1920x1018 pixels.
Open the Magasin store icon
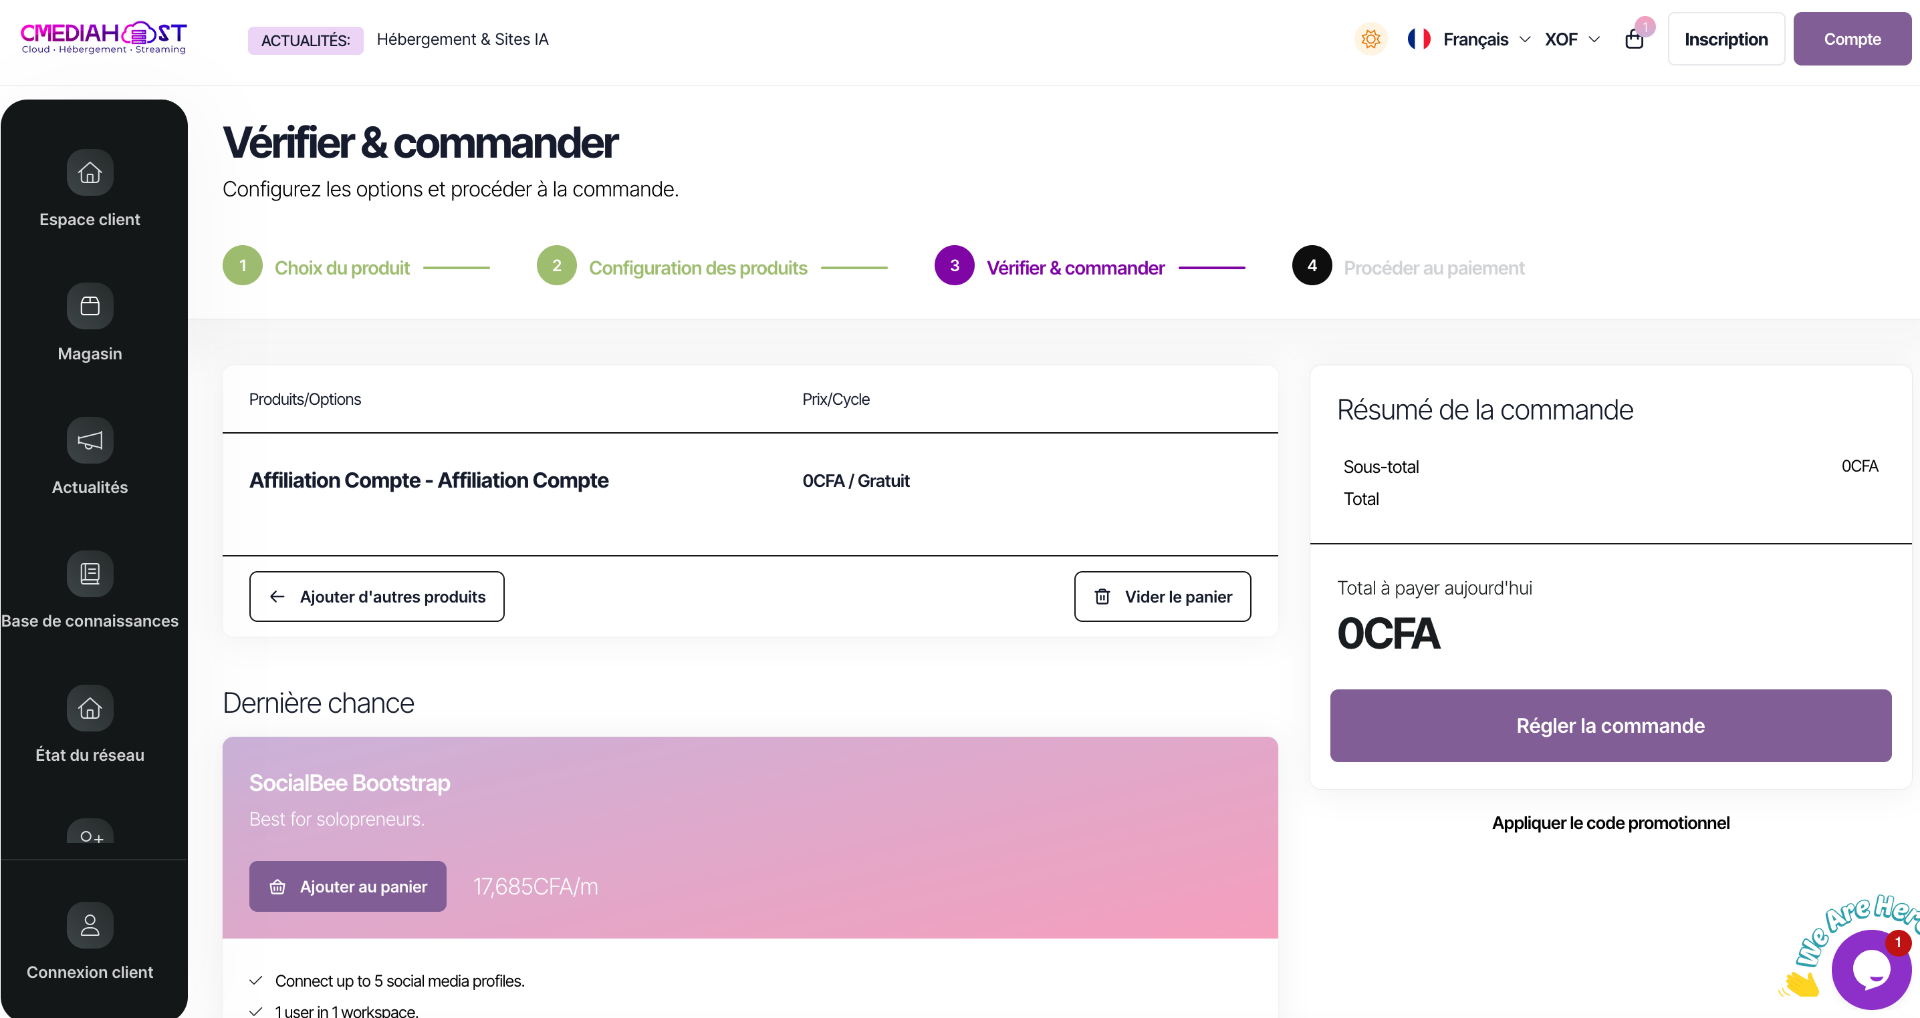90,306
